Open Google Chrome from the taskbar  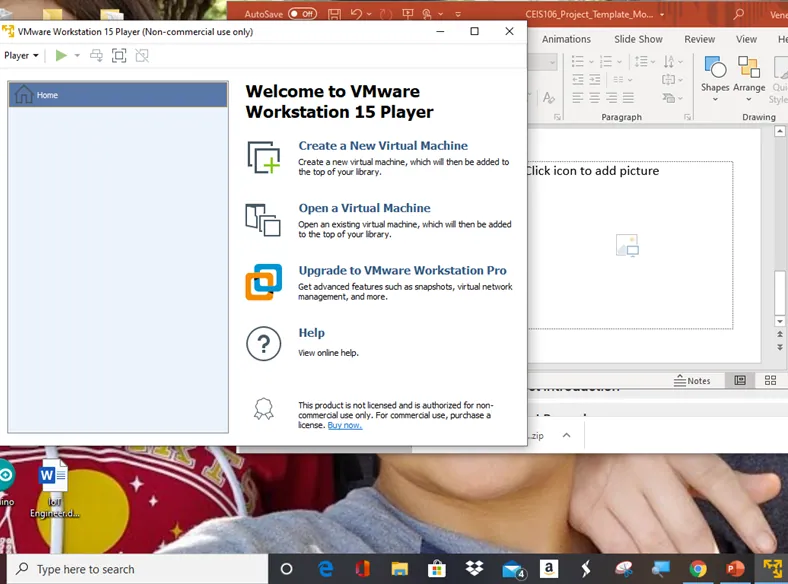698,569
